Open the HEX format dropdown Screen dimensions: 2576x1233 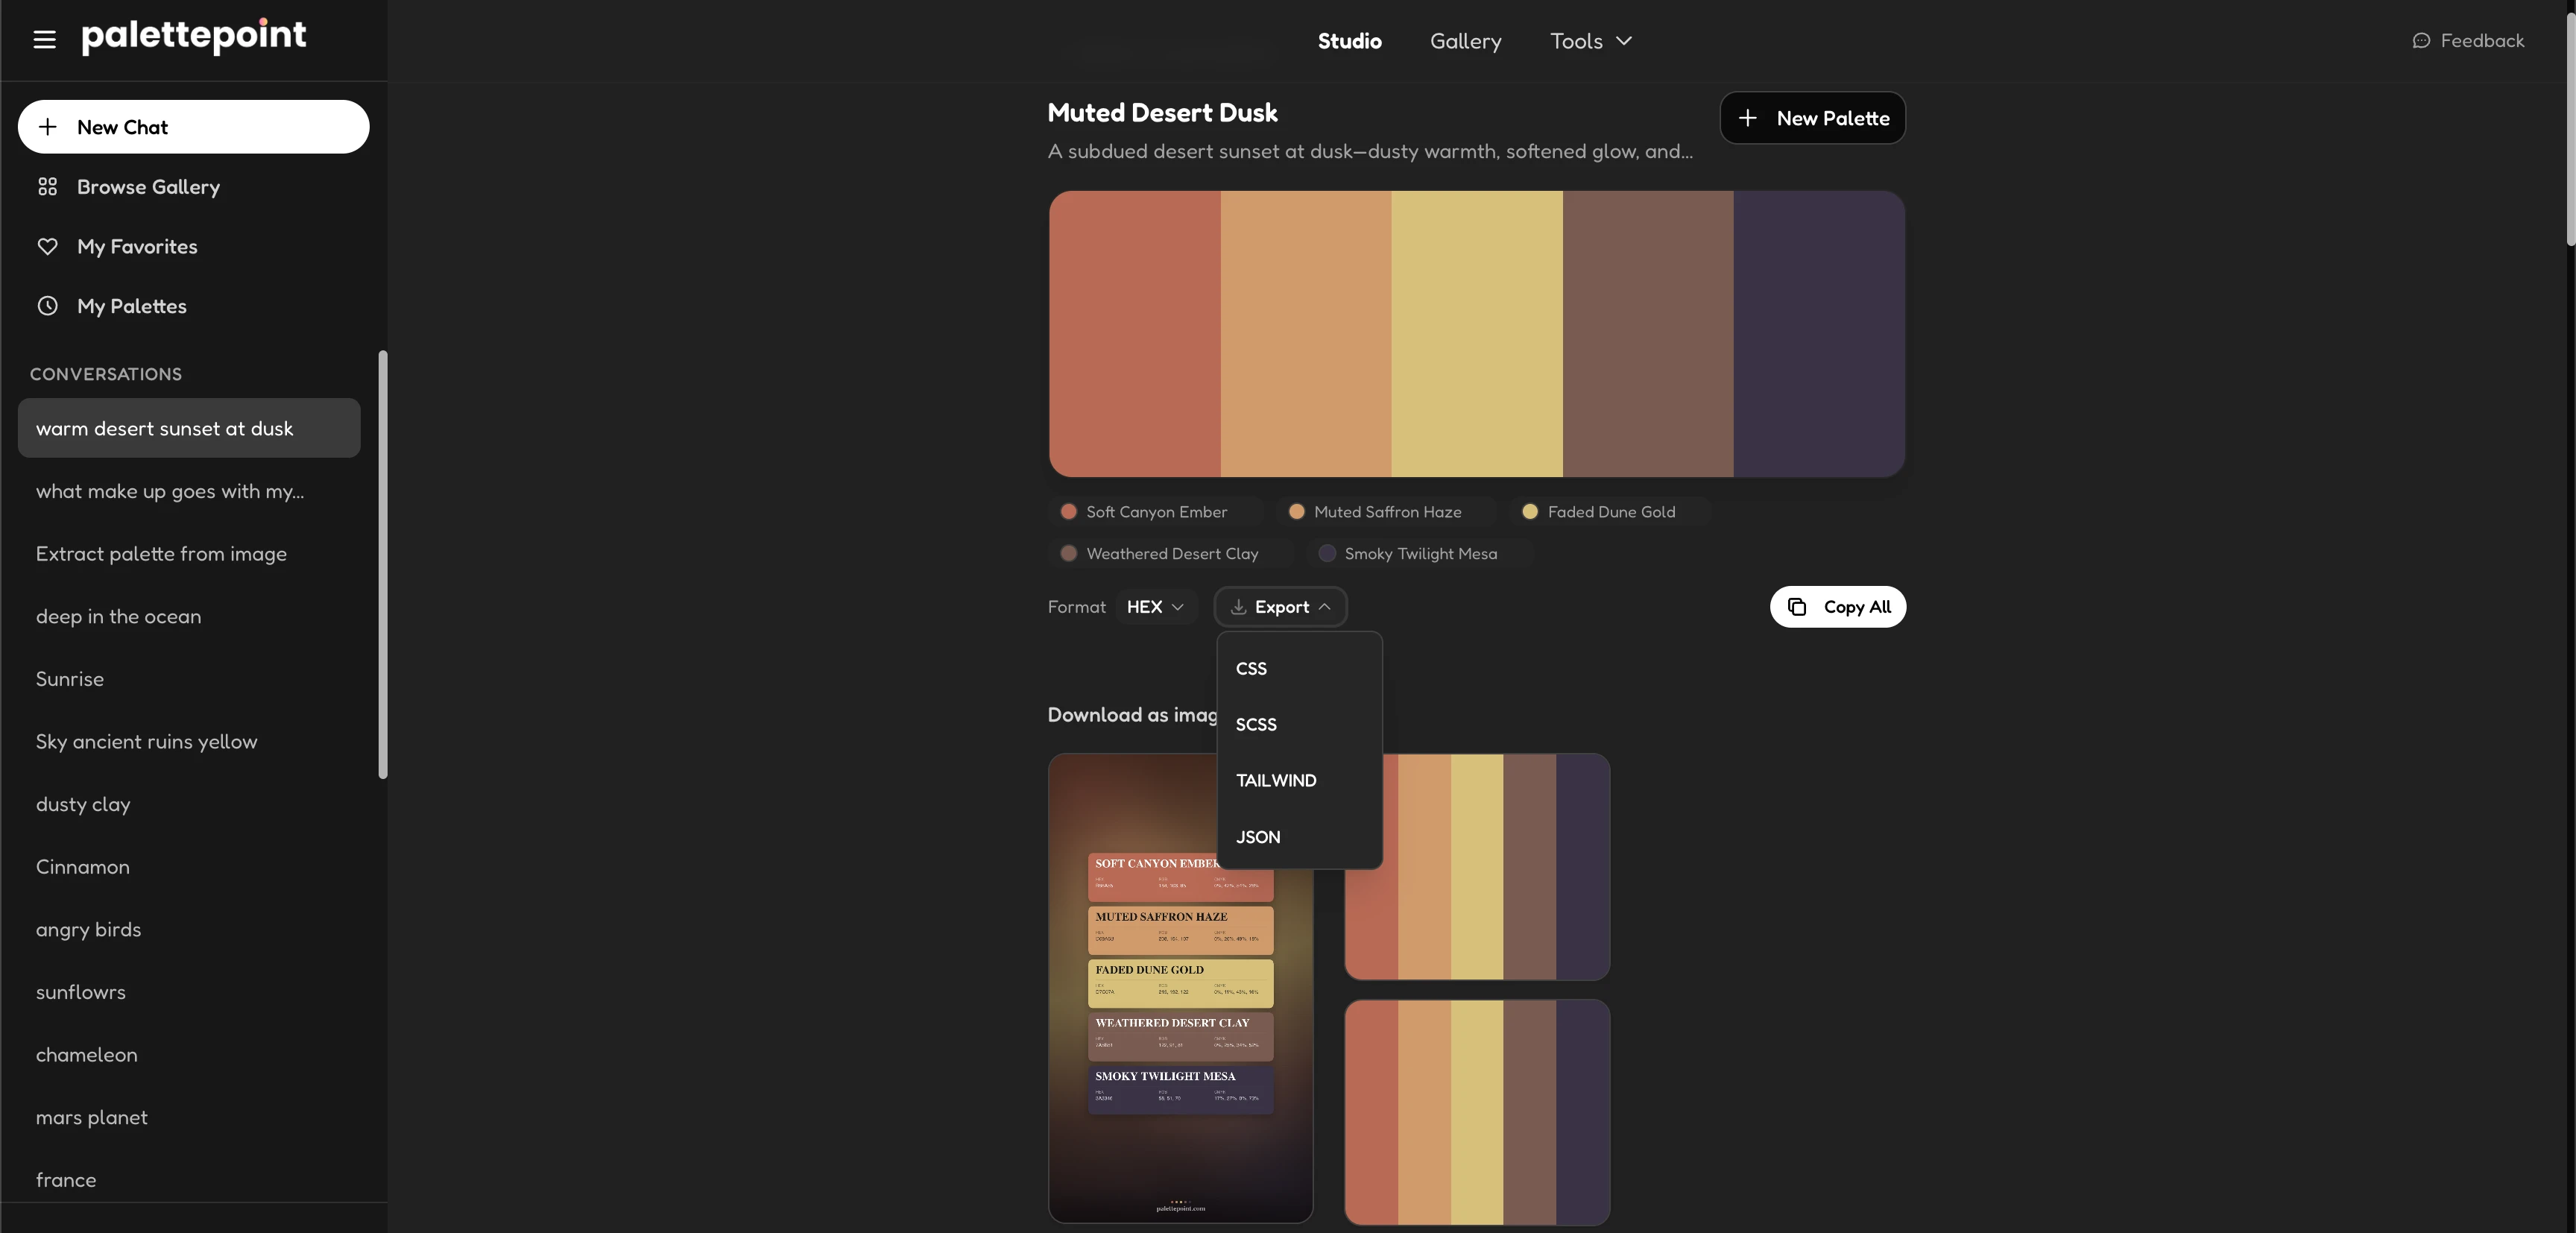pyautogui.click(x=1155, y=607)
